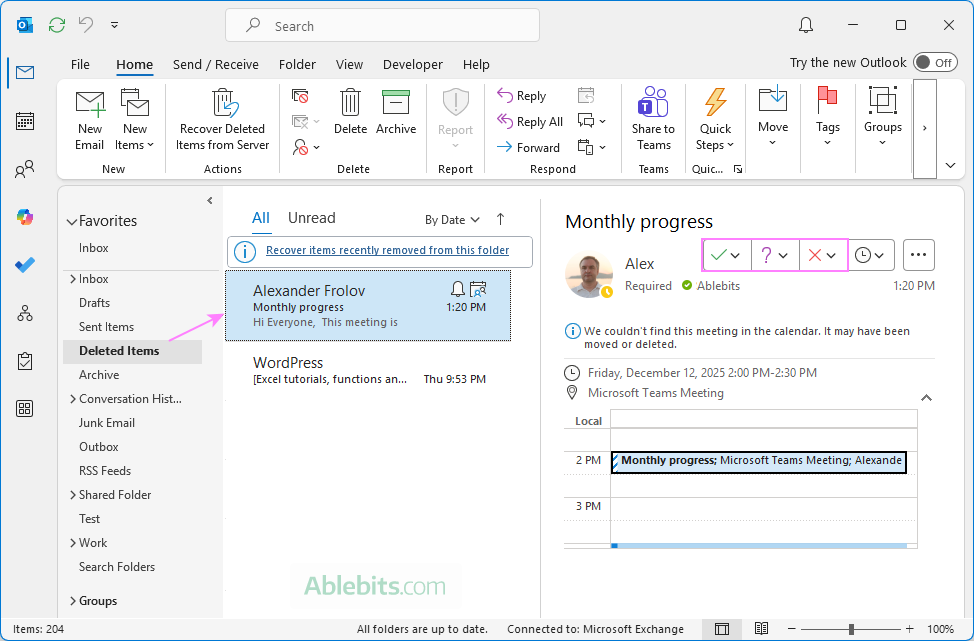Viewport: 974px width, 641px height.
Task: Click Reply All in the Respond group
Action: (530, 121)
